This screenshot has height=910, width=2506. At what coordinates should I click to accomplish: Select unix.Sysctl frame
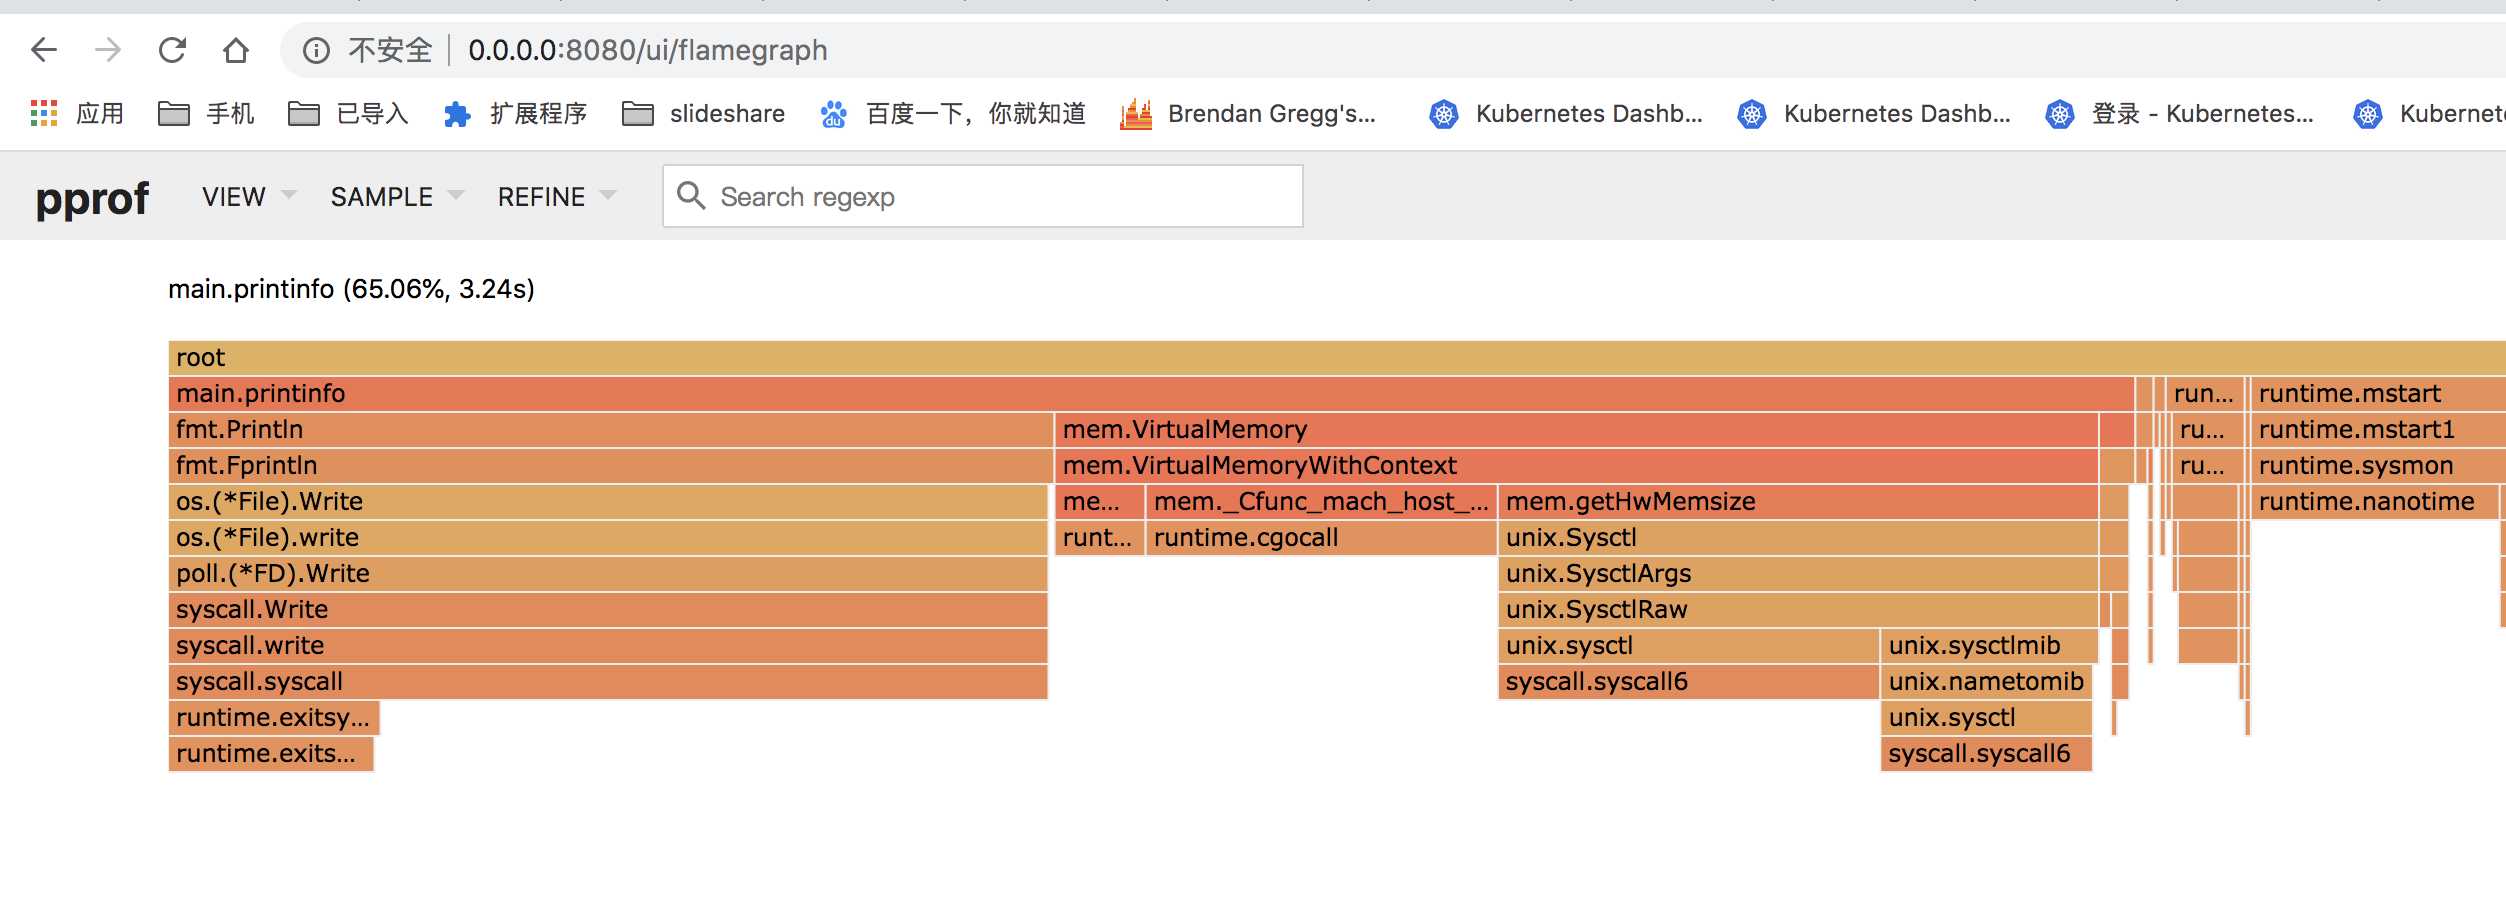click(1798, 537)
